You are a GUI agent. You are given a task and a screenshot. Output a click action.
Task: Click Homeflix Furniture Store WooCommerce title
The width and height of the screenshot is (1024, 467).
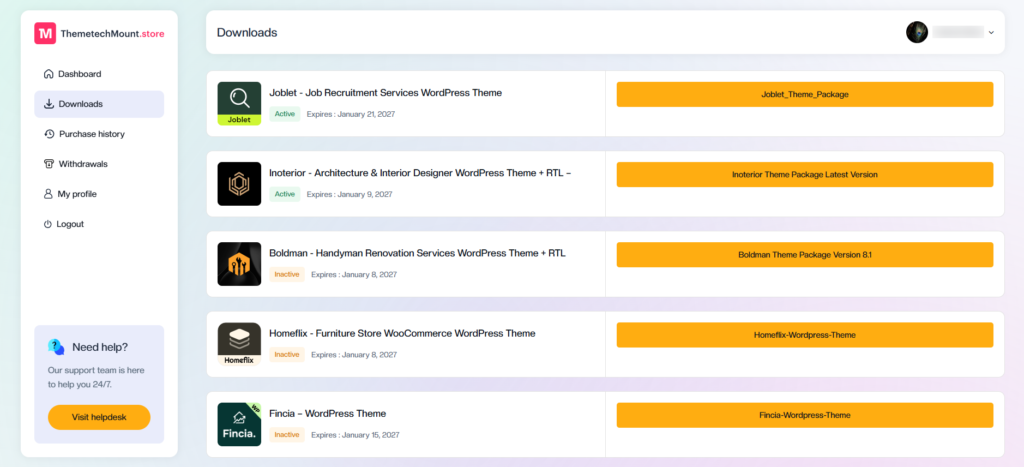coord(402,333)
